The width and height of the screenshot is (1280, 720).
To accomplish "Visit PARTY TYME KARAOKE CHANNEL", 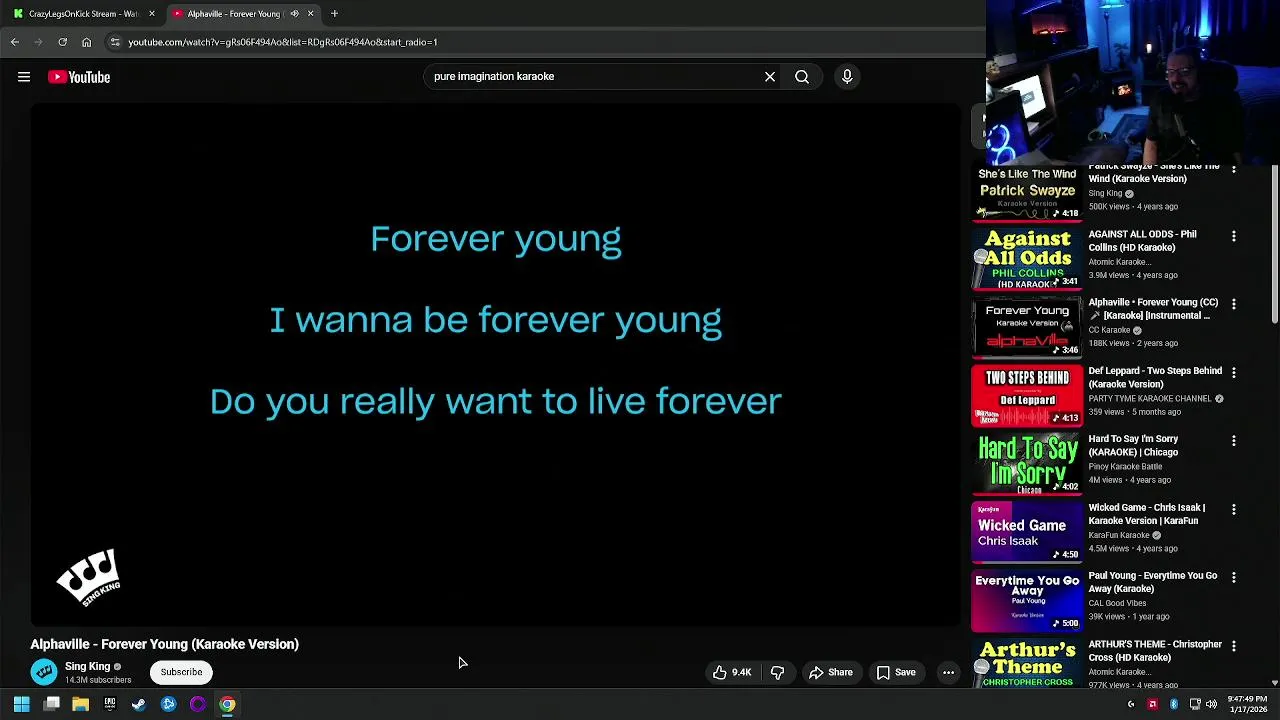I will (x=1150, y=399).
